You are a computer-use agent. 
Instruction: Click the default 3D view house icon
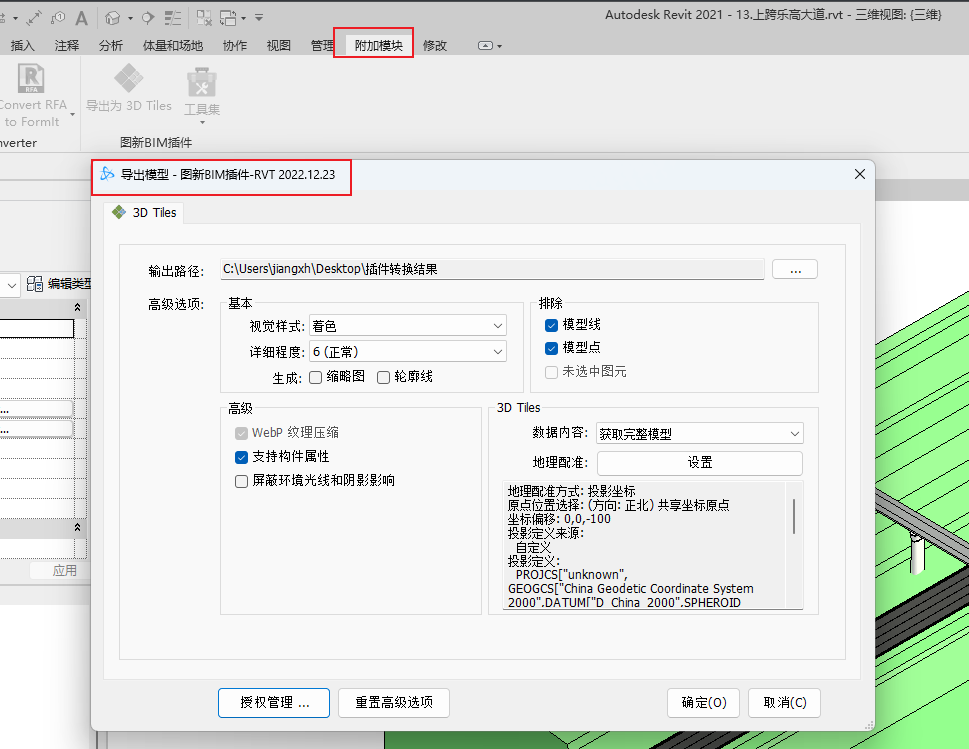tap(113, 17)
